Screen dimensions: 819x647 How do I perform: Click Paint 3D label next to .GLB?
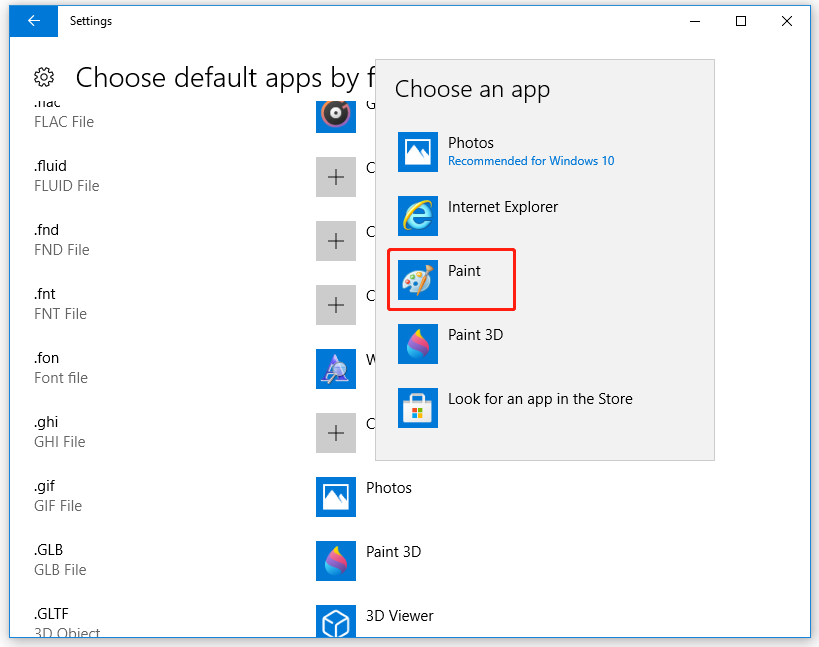393,552
